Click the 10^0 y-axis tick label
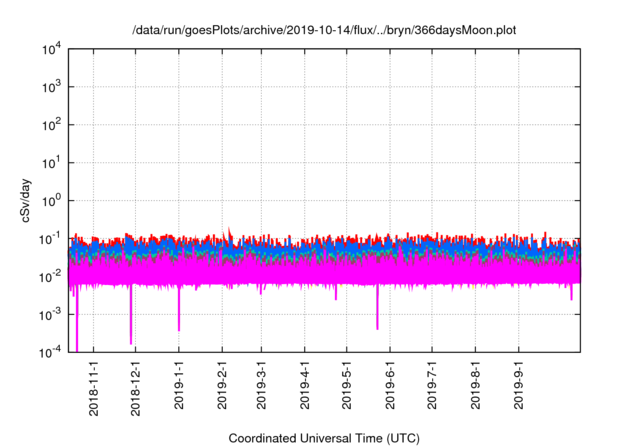The image size is (640, 448). click(x=51, y=200)
